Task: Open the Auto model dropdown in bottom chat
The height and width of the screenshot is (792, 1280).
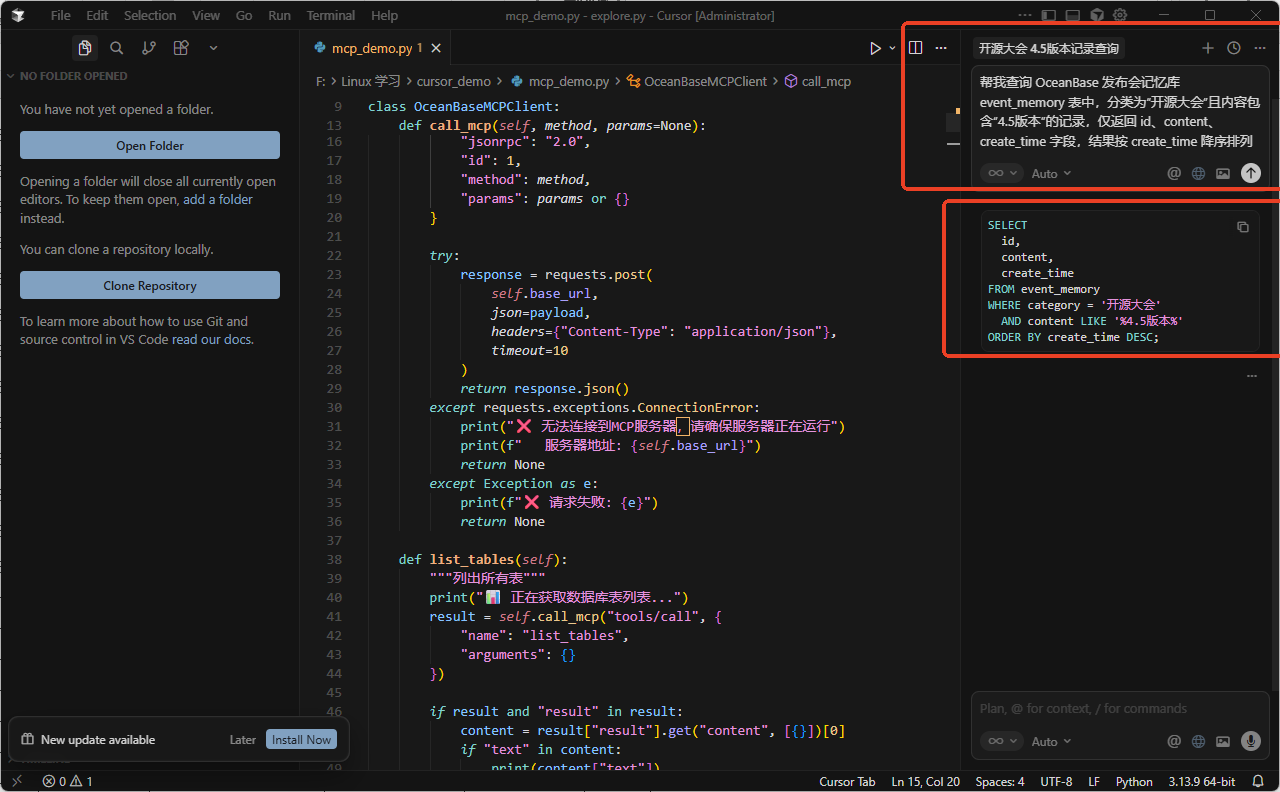Action: (1051, 741)
